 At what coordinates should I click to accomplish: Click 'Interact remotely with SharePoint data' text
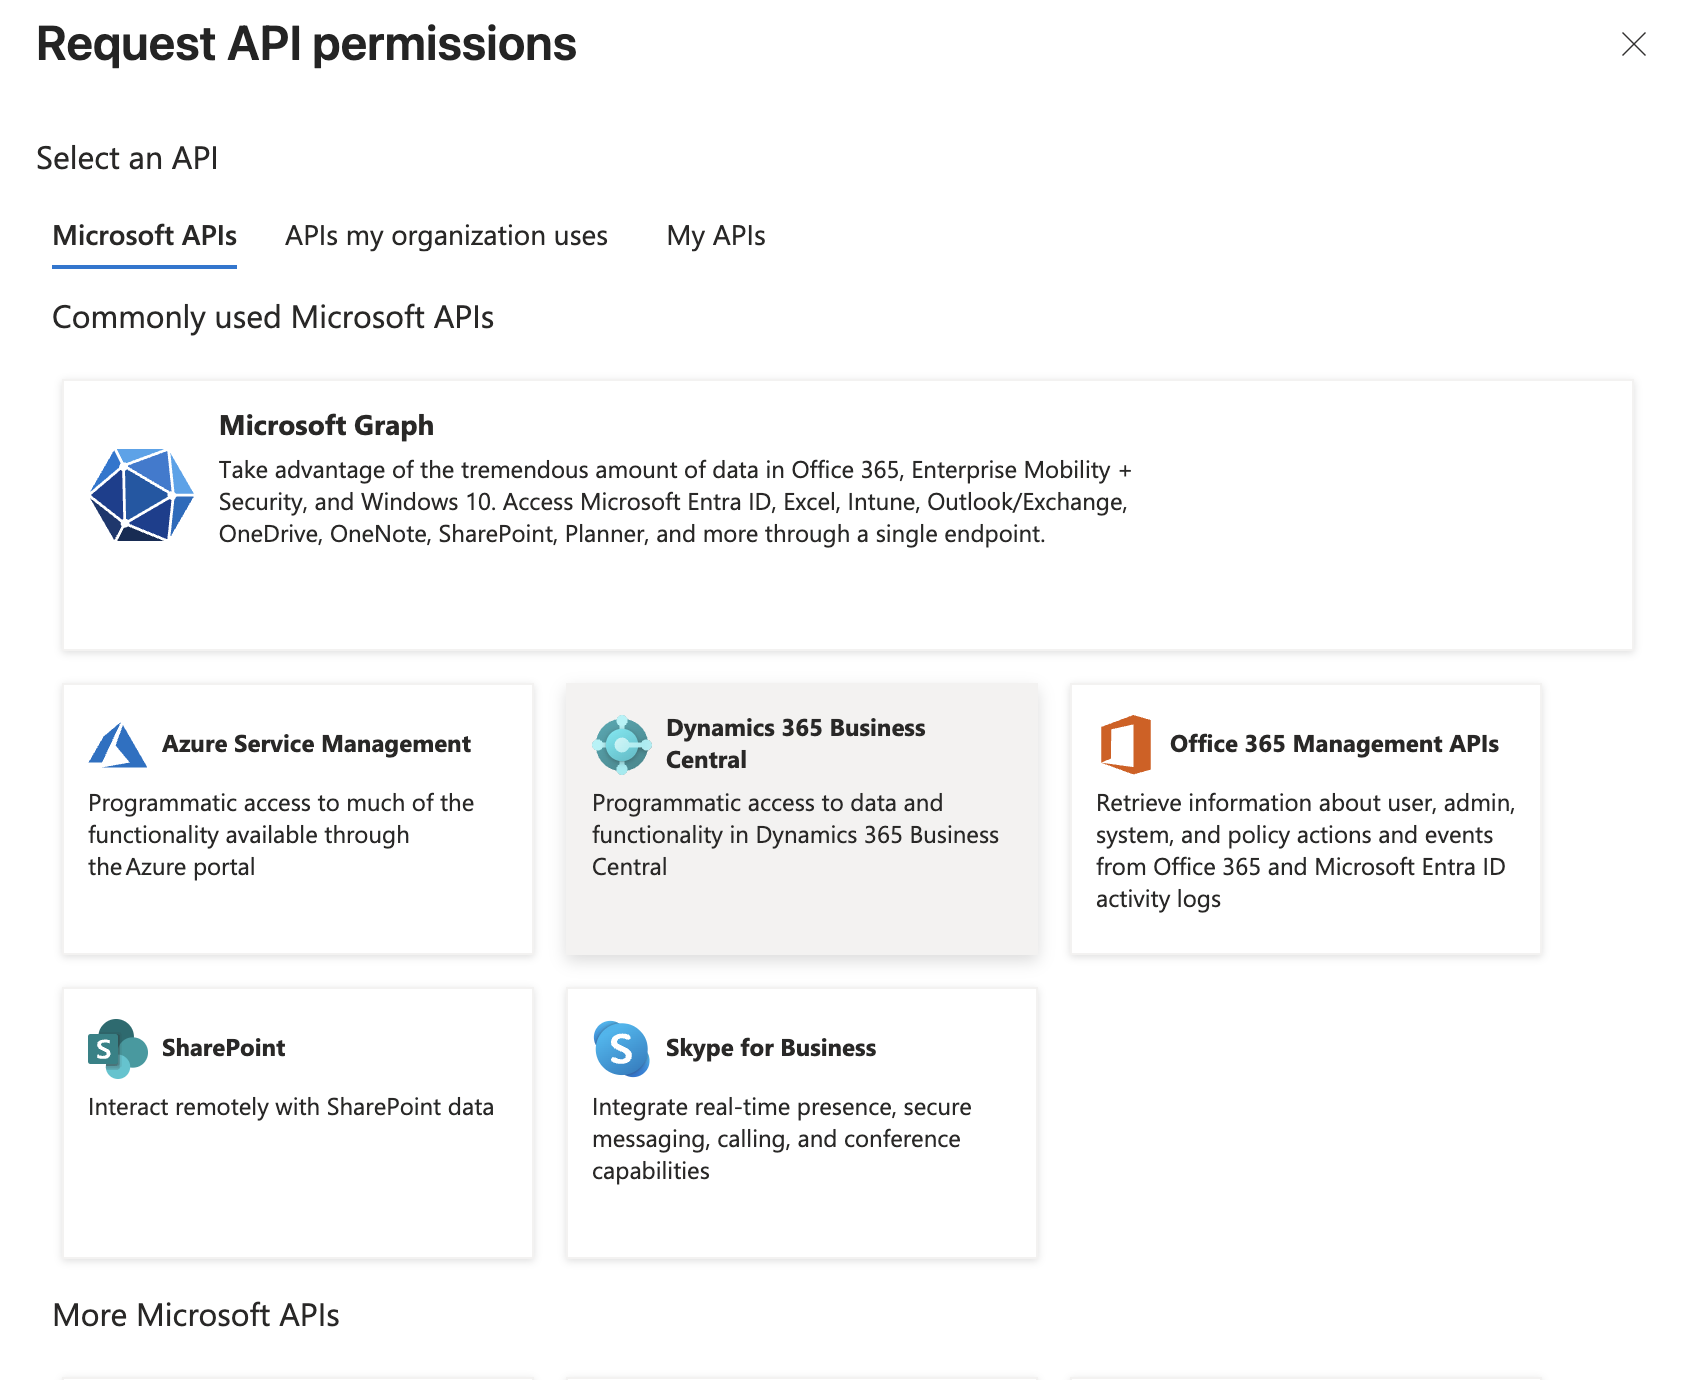291,1107
